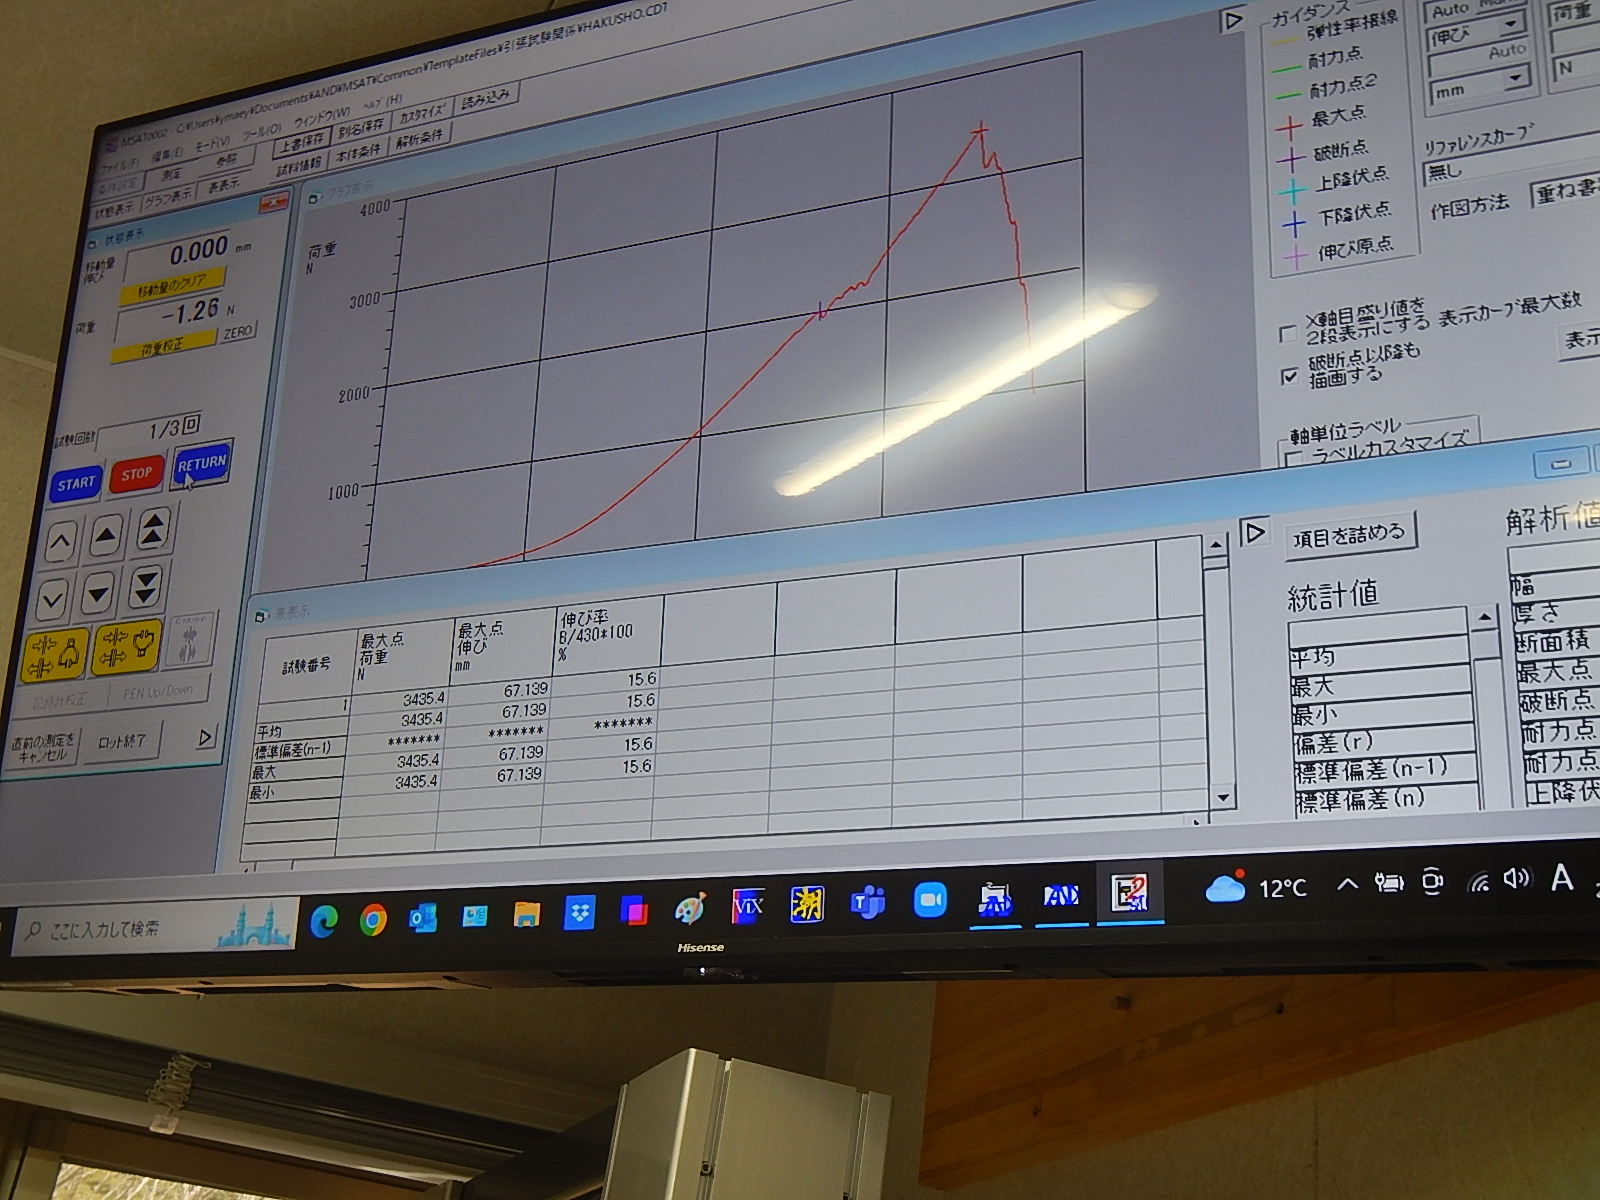Click the 本体条件 toolbar button

point(357,152)
